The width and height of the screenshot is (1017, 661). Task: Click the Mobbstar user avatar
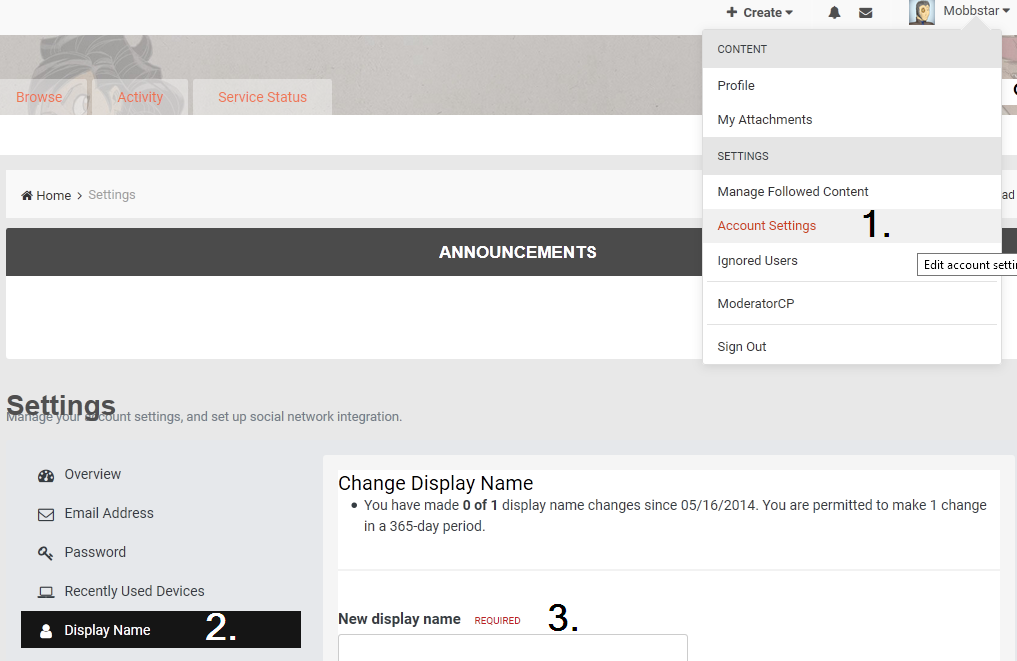tap(921, 12)
